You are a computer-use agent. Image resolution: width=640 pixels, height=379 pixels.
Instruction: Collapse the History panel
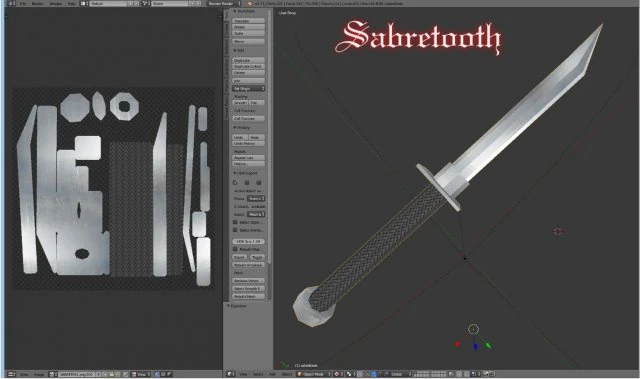point(234,128)
